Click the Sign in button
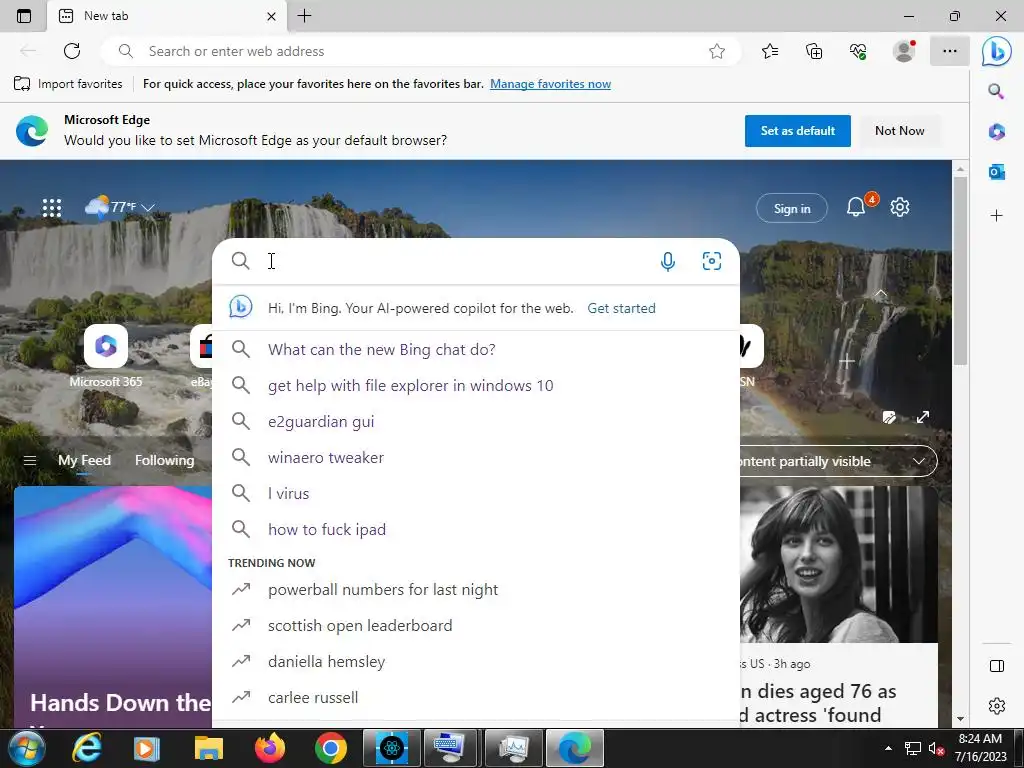1024x768 pixels. tap(792, 208)
